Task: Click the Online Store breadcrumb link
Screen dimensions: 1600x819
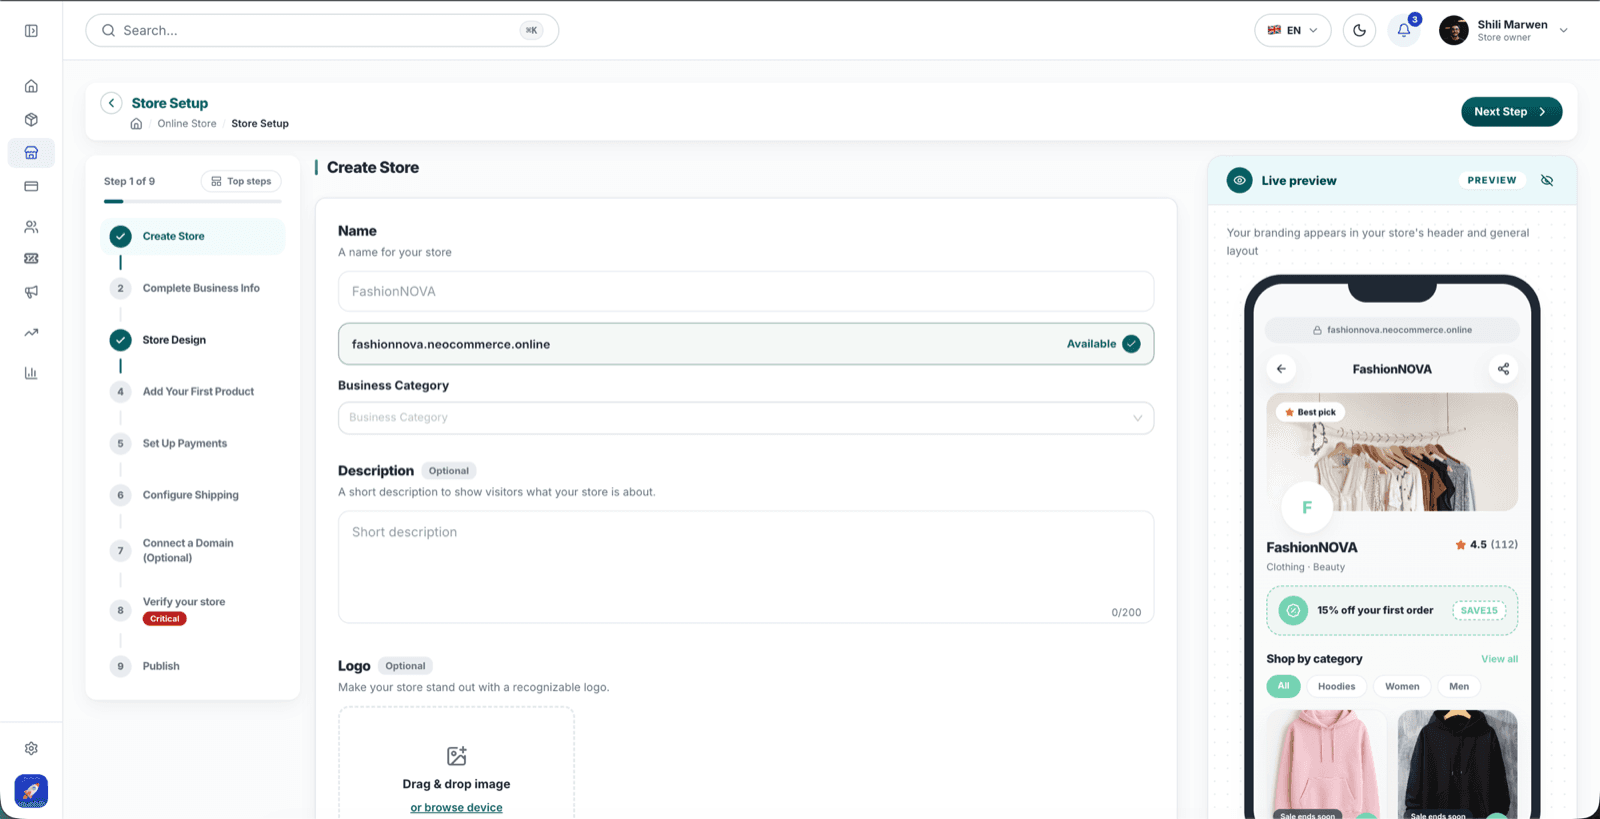Action: pos(187,124)
